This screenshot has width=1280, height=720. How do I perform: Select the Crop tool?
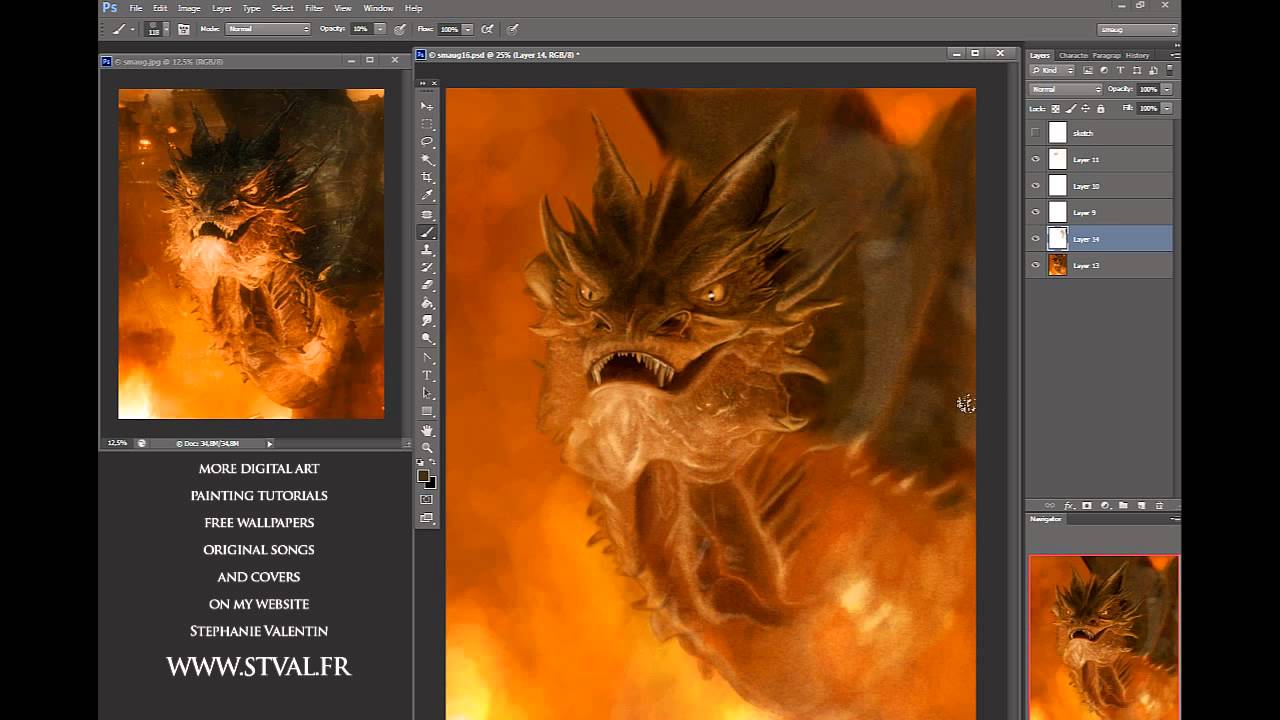coord(427,178)
